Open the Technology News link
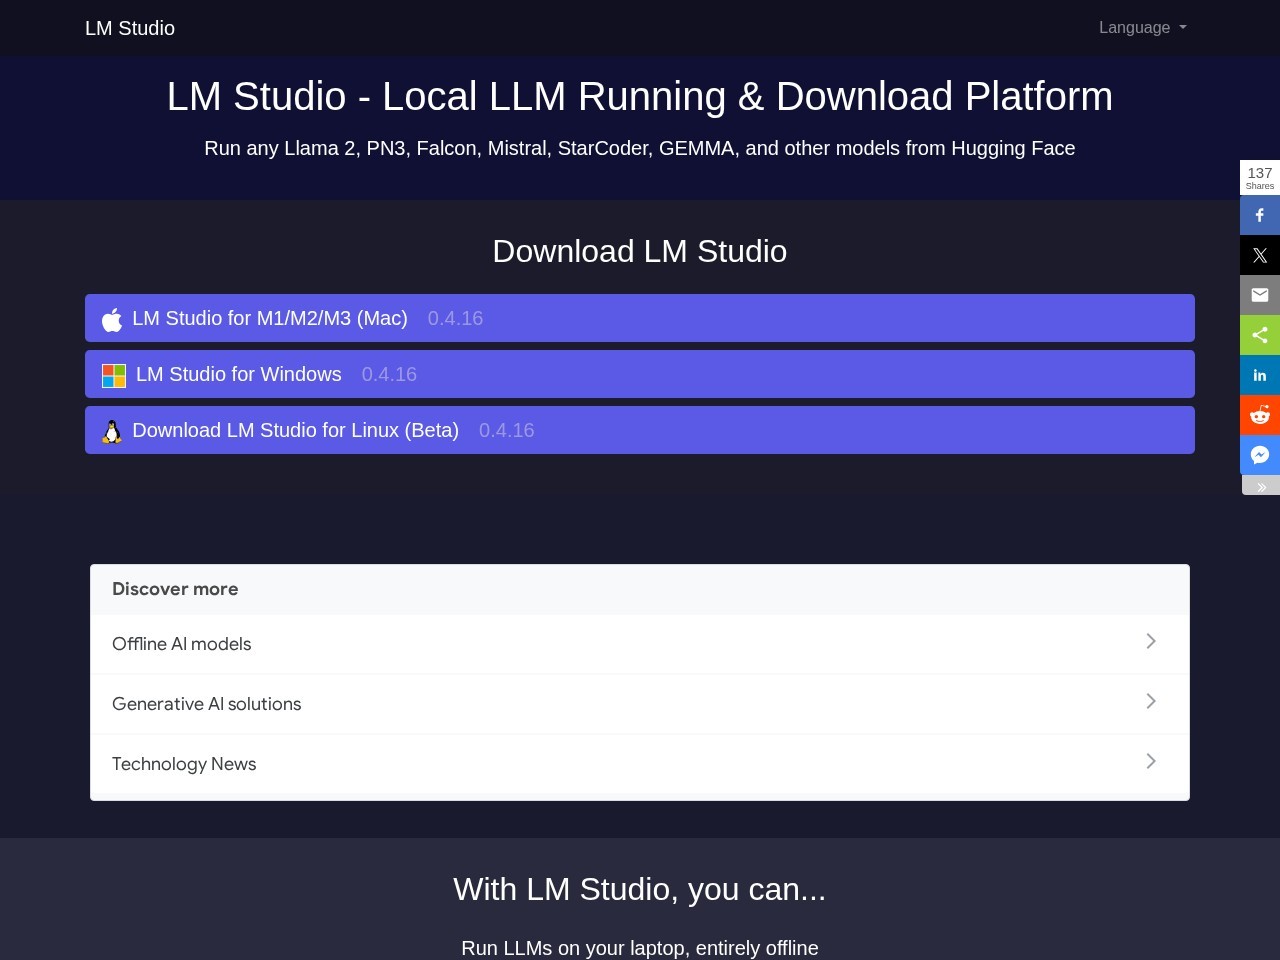 pyautogui.click(x=640, y=764)
